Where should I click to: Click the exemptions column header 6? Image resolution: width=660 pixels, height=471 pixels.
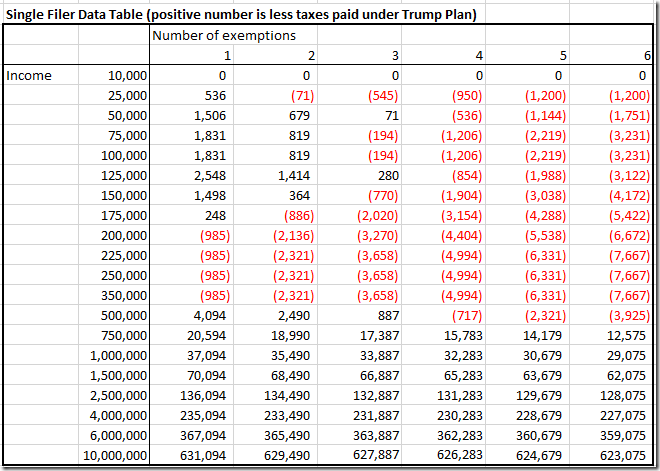(x=611, y=56)
